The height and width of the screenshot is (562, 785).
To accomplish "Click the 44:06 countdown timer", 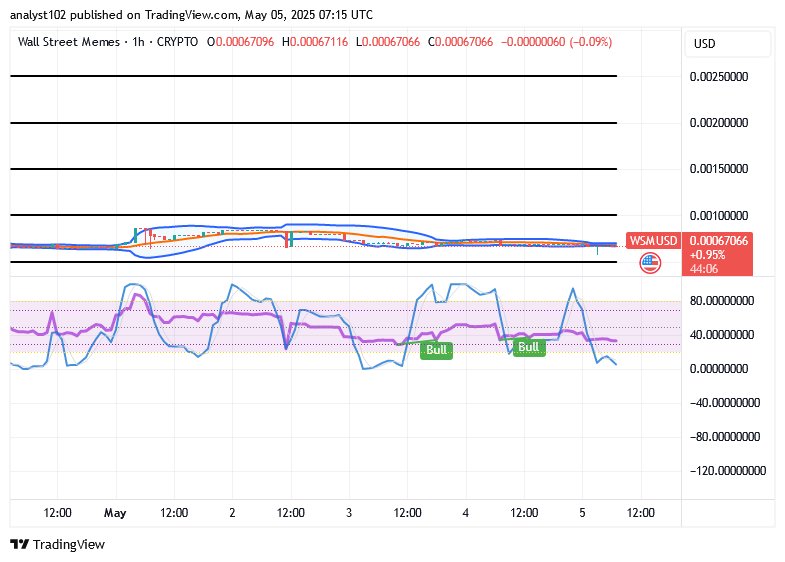I will click(704, 269).
